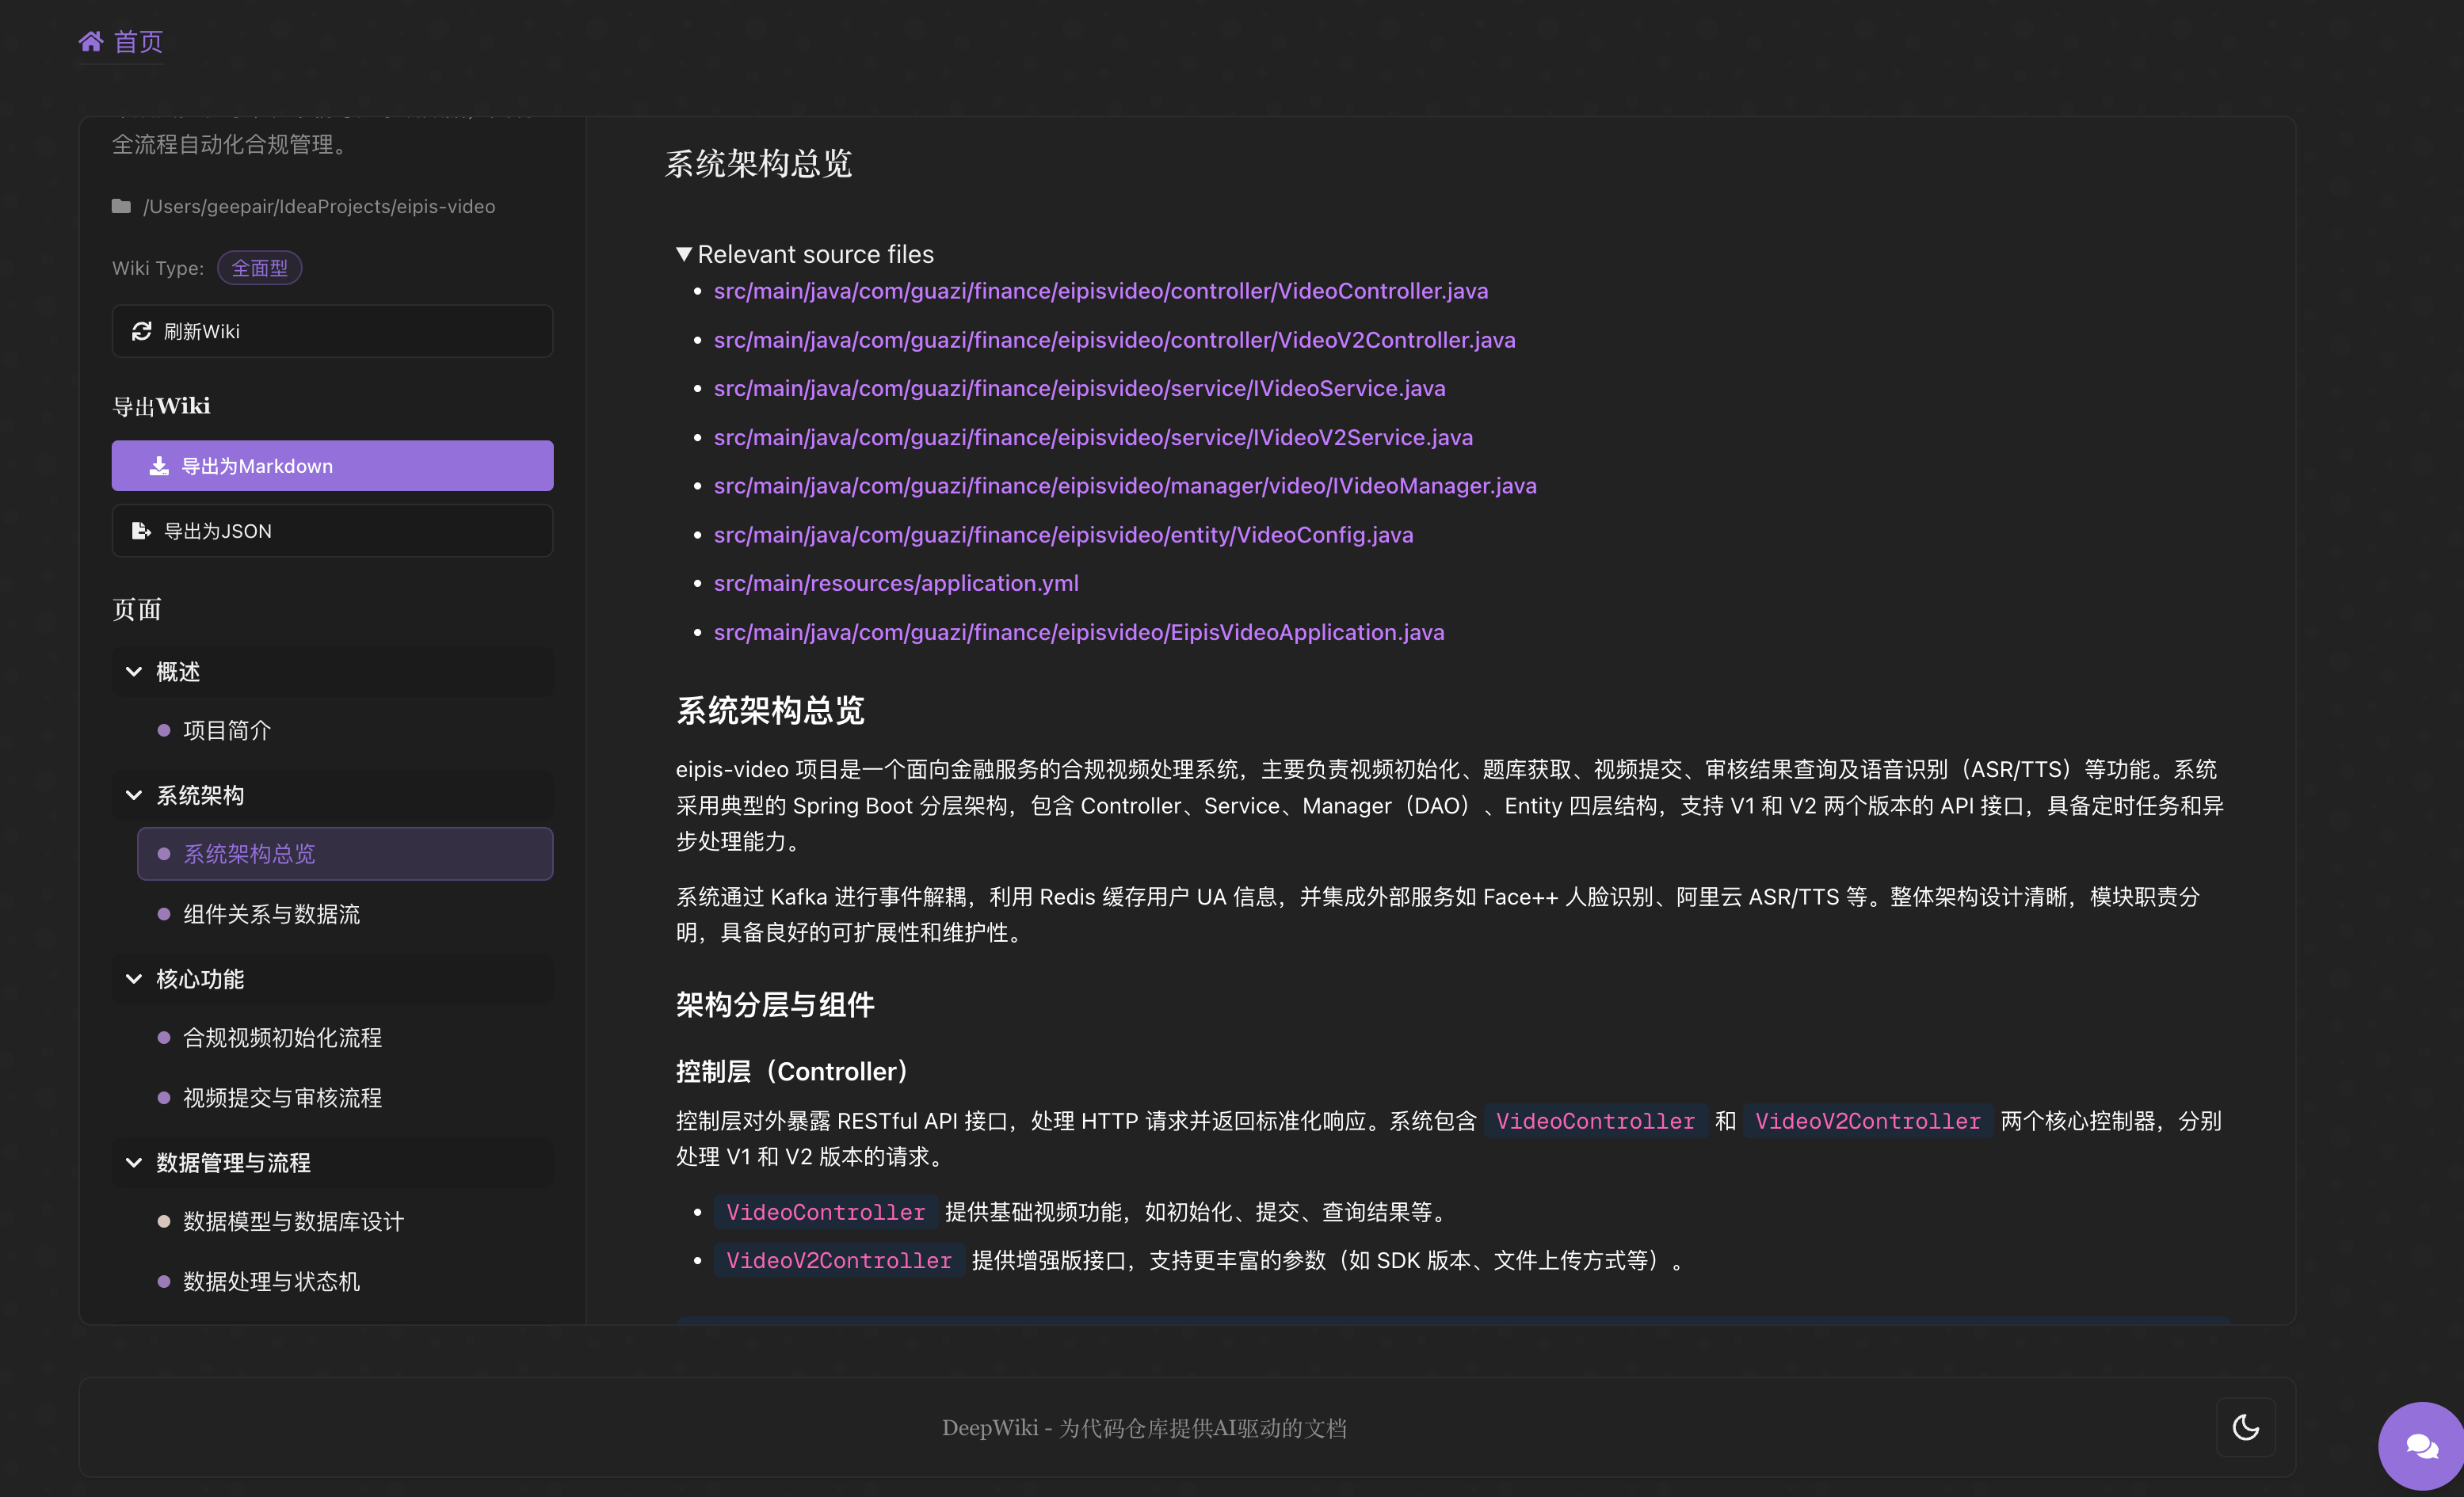The height and width of the screenshot is (1497, 2464).
Task: Click the file export icon for JSON
Action: [x=141, y=531]
